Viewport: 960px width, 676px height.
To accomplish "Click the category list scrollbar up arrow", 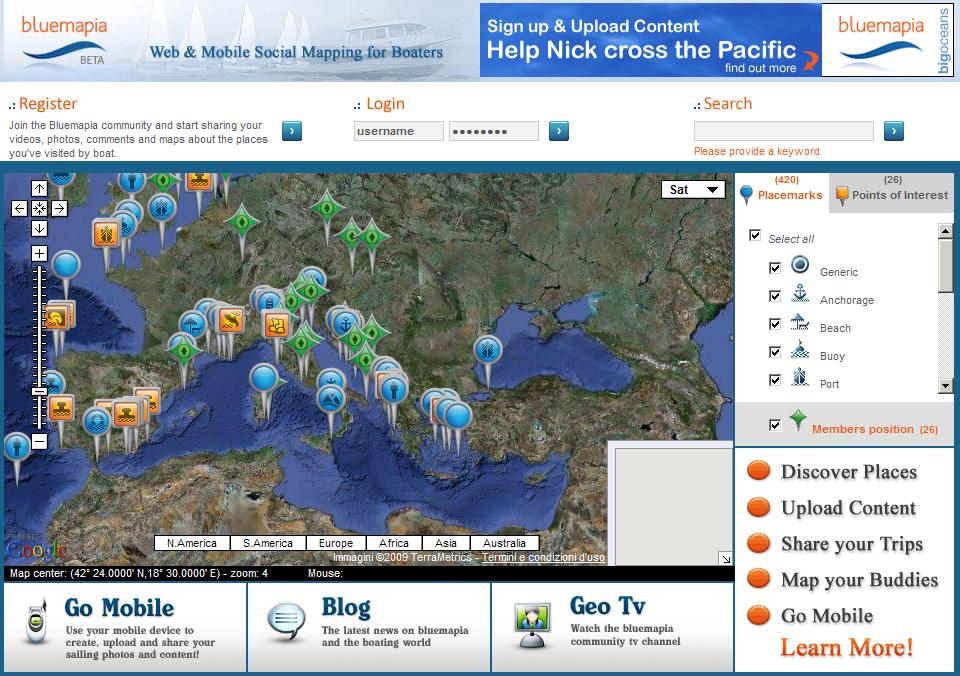I will point(945,231).
